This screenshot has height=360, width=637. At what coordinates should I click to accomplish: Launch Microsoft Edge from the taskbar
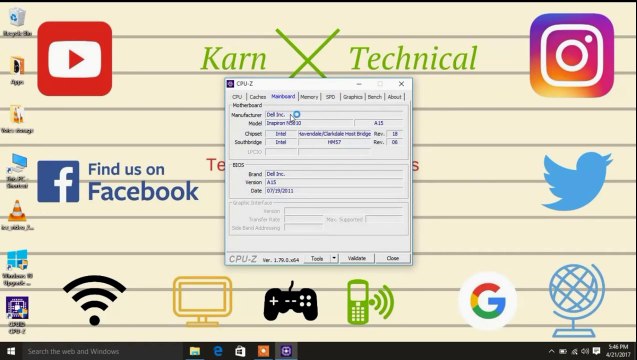tap(218, 351)
